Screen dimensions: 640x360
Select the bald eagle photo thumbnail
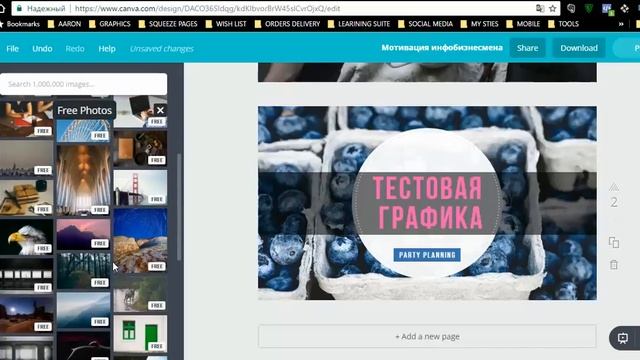pyautogui.click(x=27, y=238)
